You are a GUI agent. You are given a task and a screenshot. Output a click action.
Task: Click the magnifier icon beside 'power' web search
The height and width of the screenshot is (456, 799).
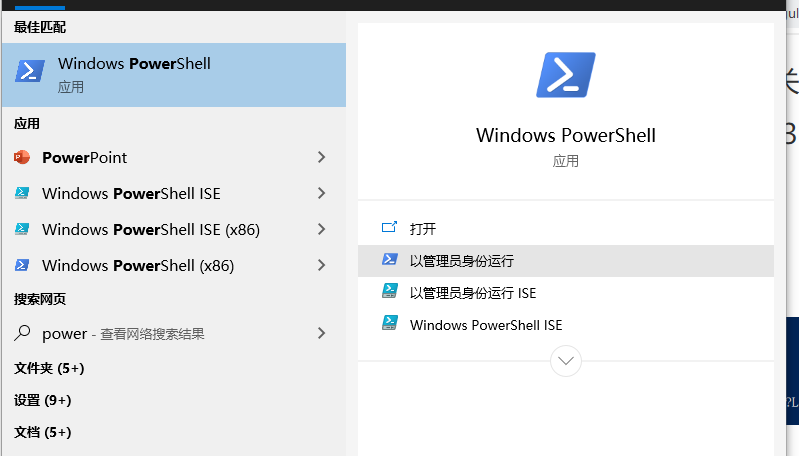22,333
